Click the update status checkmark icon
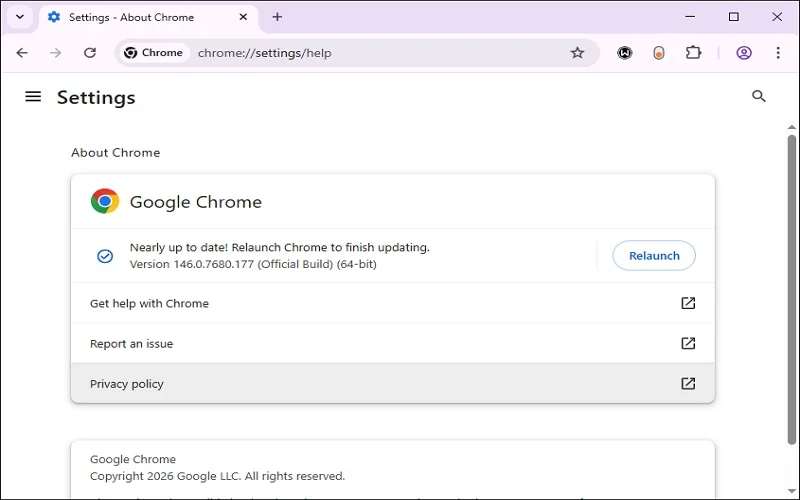The image size is (800, 500). coord(105,256)
